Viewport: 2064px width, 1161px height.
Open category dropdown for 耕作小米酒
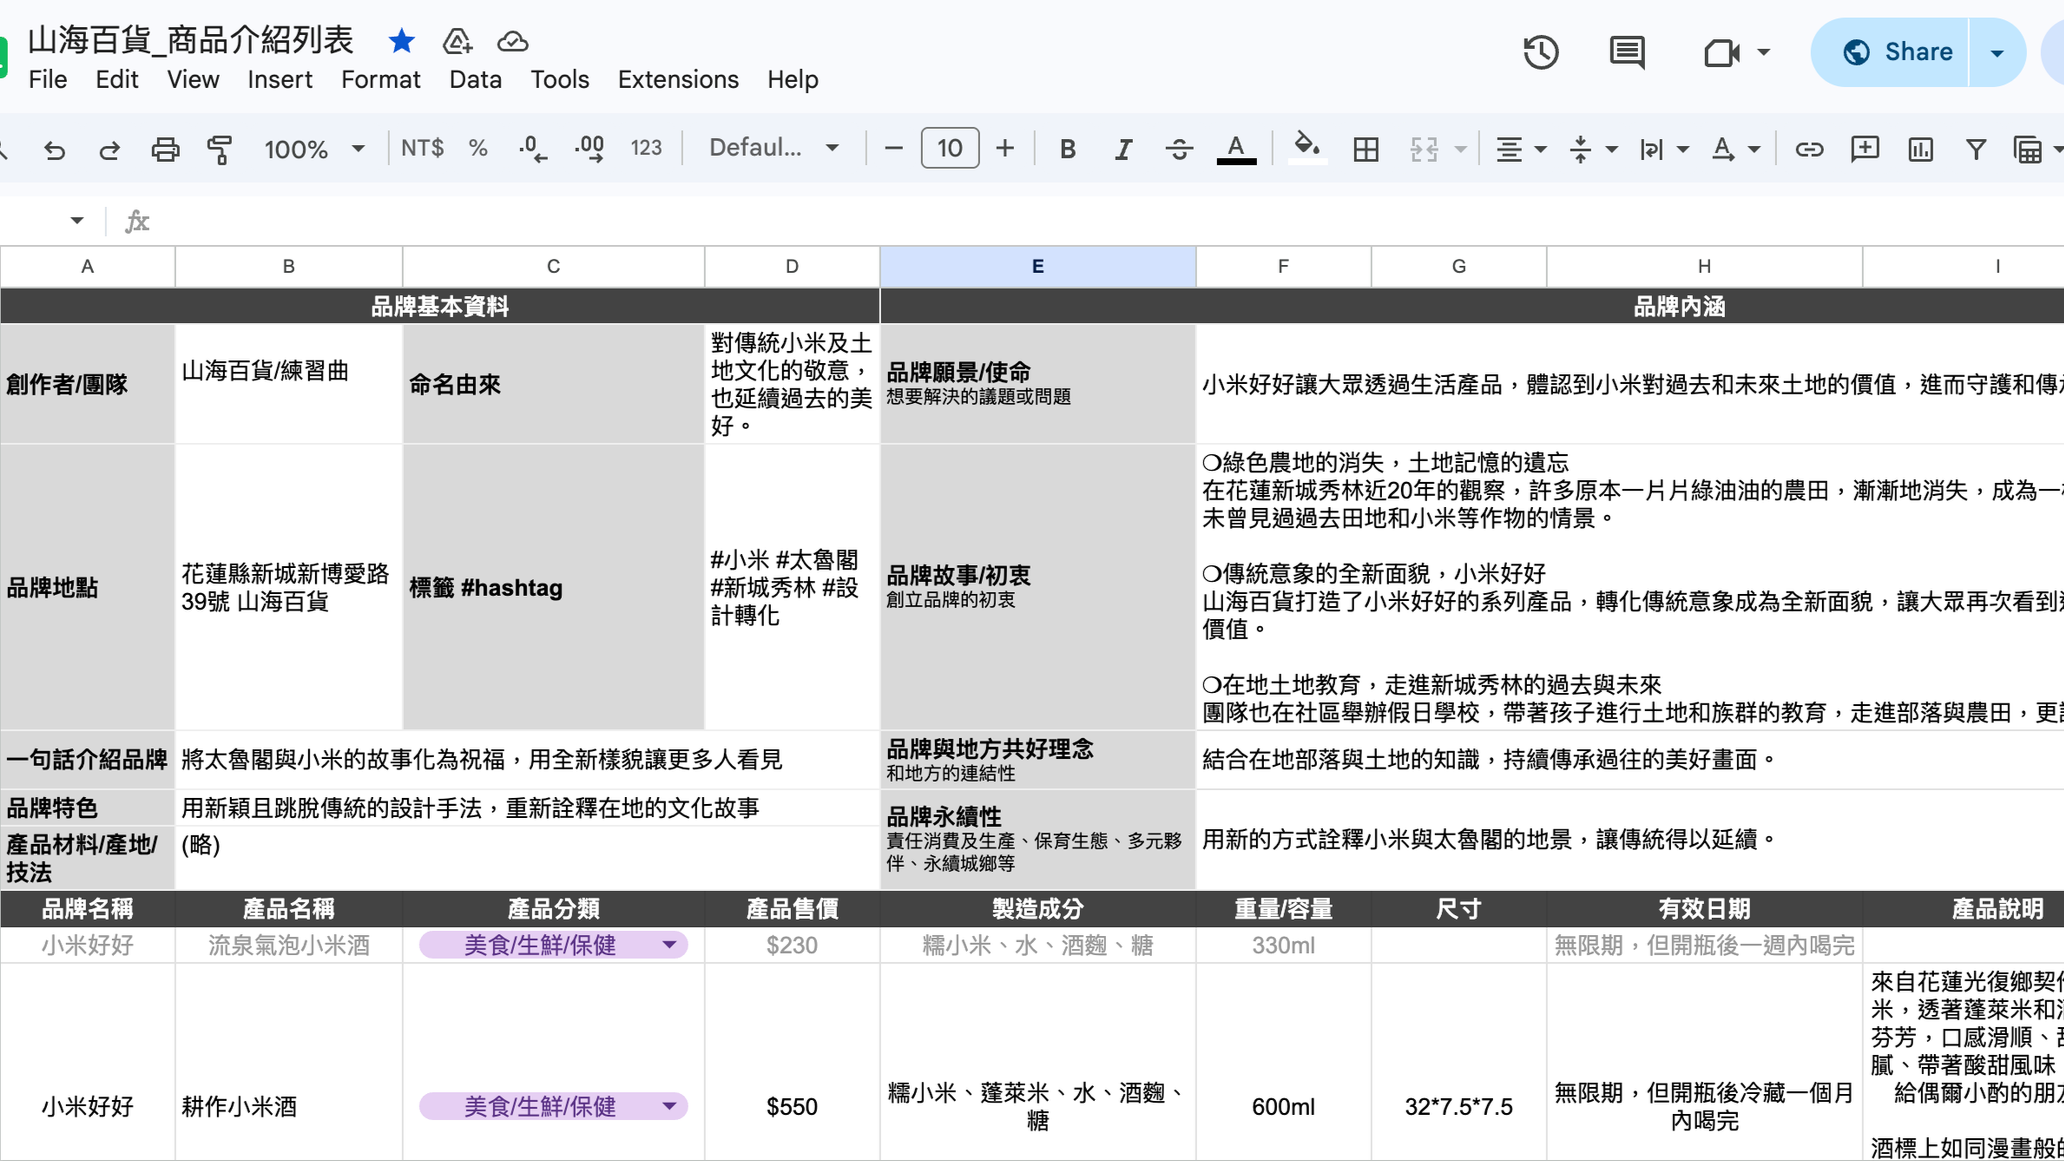click(x=669, y=1106)
